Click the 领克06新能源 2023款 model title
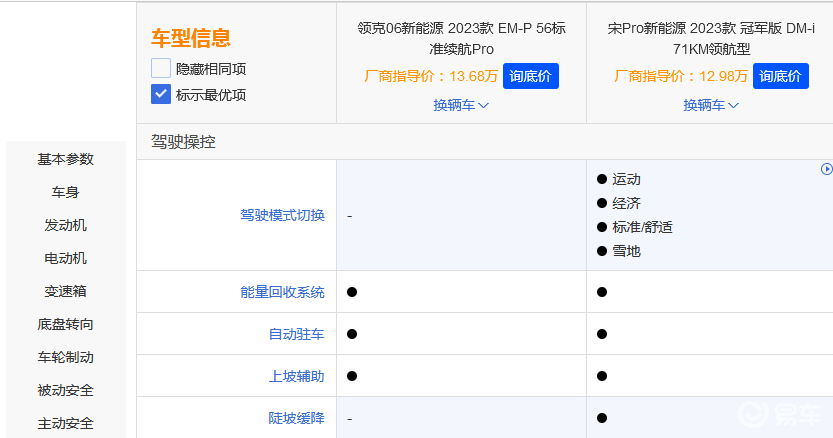Viewport: 833px width, 438px height. point(461,38)
